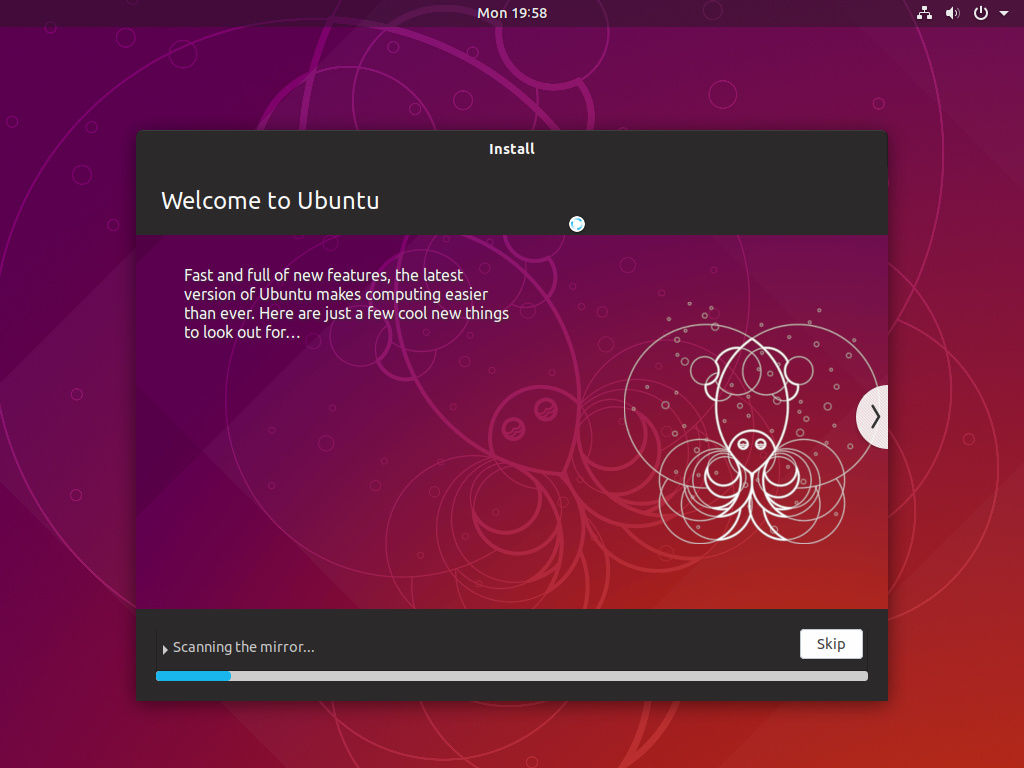The width and height of the screenshot is (1024, 768).
Task: Open the network connection icon in top bar
Action: [x=924, y=13]
